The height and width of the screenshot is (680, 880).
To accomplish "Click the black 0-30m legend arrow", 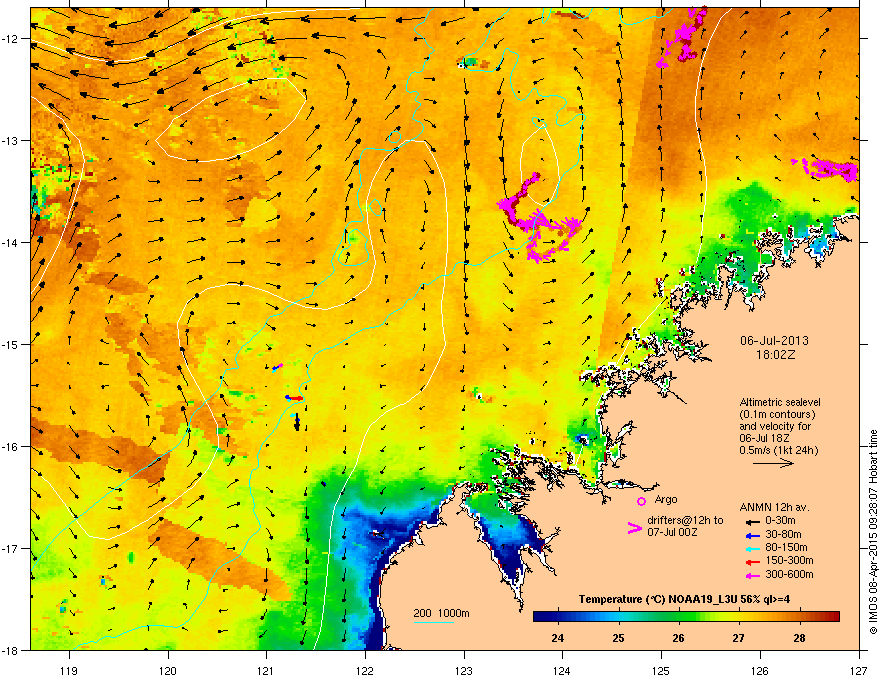I will (x=752, y=521).
